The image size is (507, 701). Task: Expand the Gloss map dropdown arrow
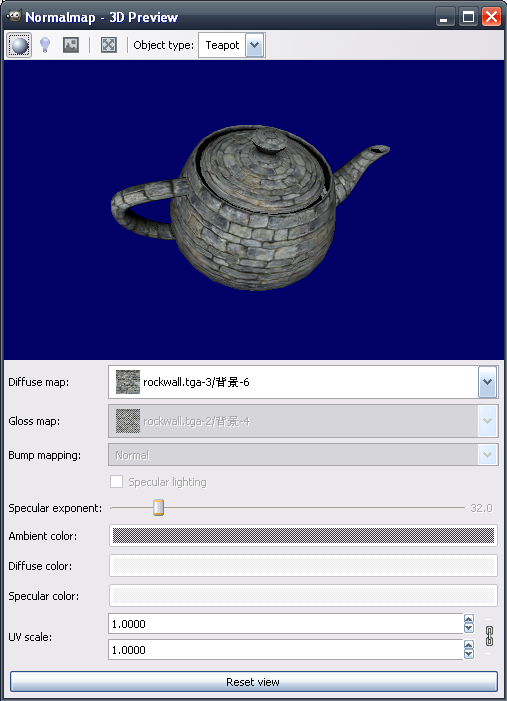tap(487, 421)
